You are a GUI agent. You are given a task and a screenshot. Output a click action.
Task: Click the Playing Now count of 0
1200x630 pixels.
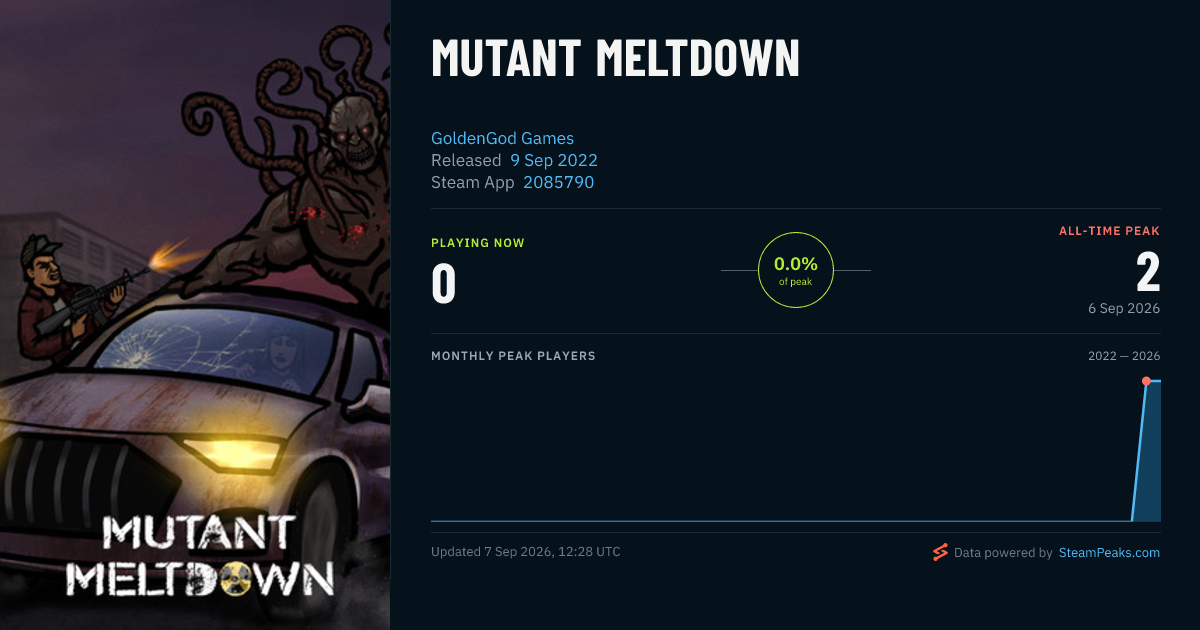pos(444,283)
